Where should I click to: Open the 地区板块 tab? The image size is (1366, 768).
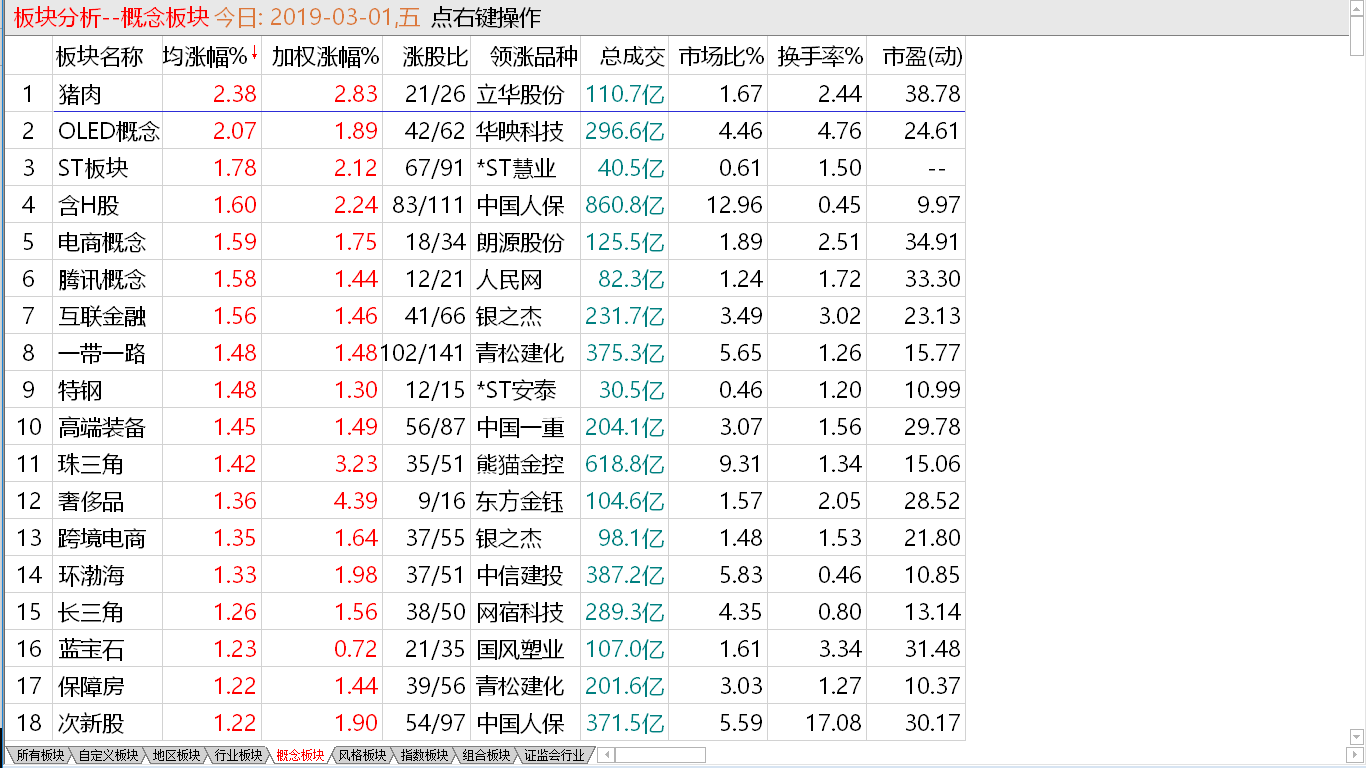(x=175, y=755)
